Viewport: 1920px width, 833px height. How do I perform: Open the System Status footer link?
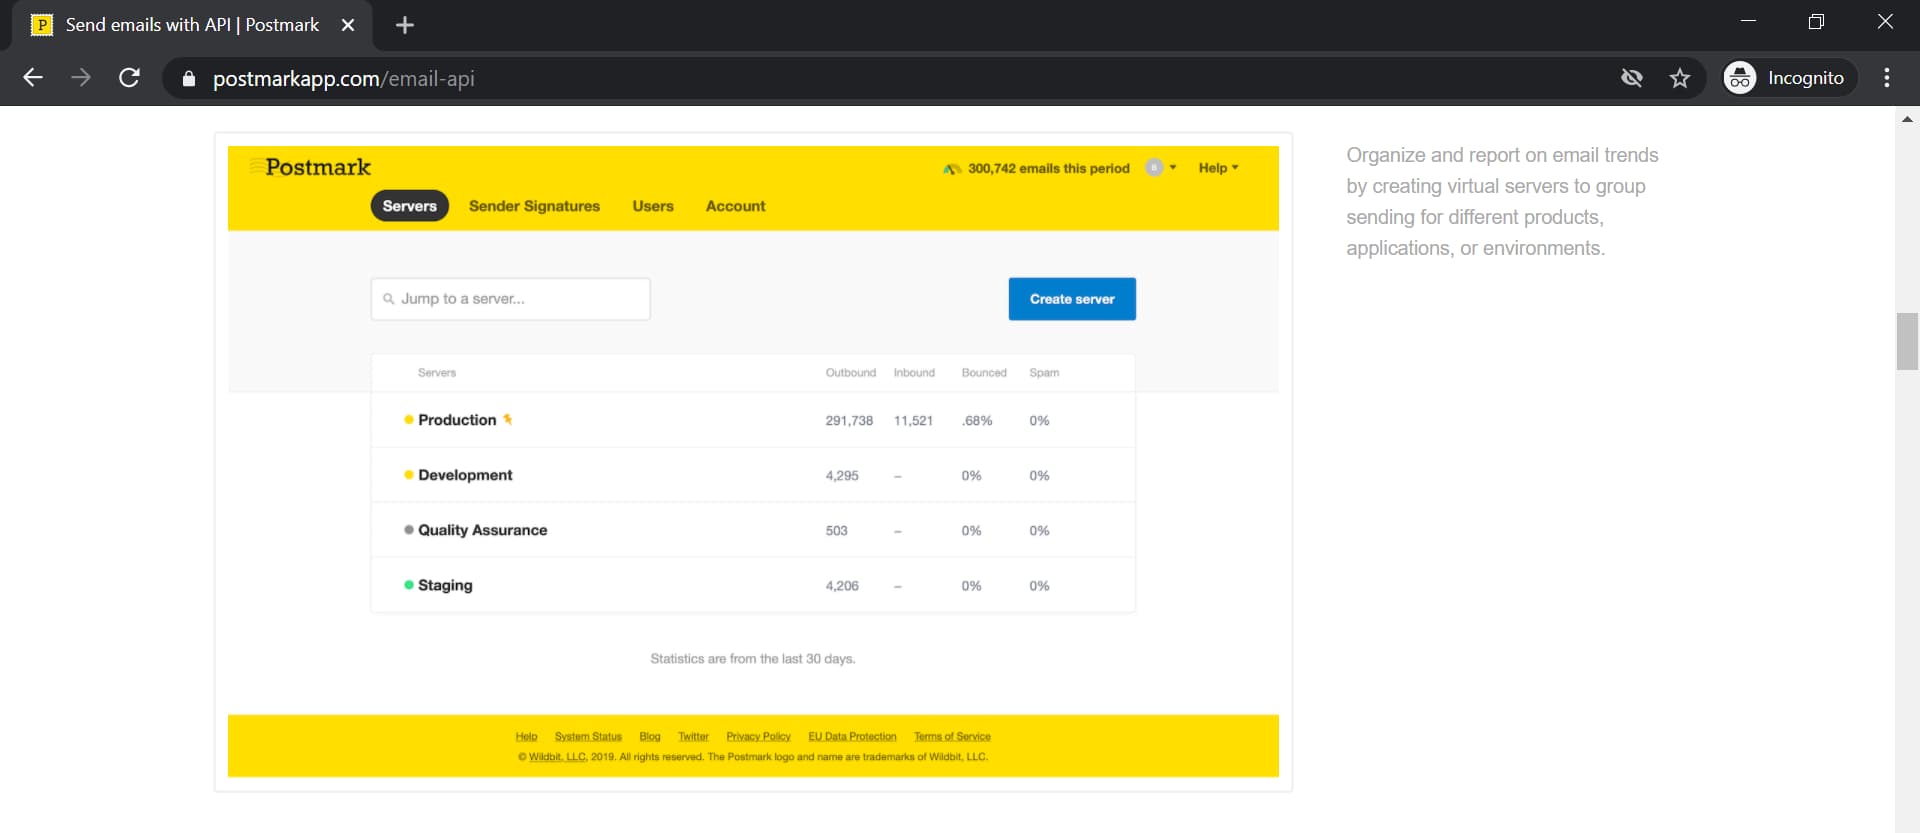(x=588, y=737)
